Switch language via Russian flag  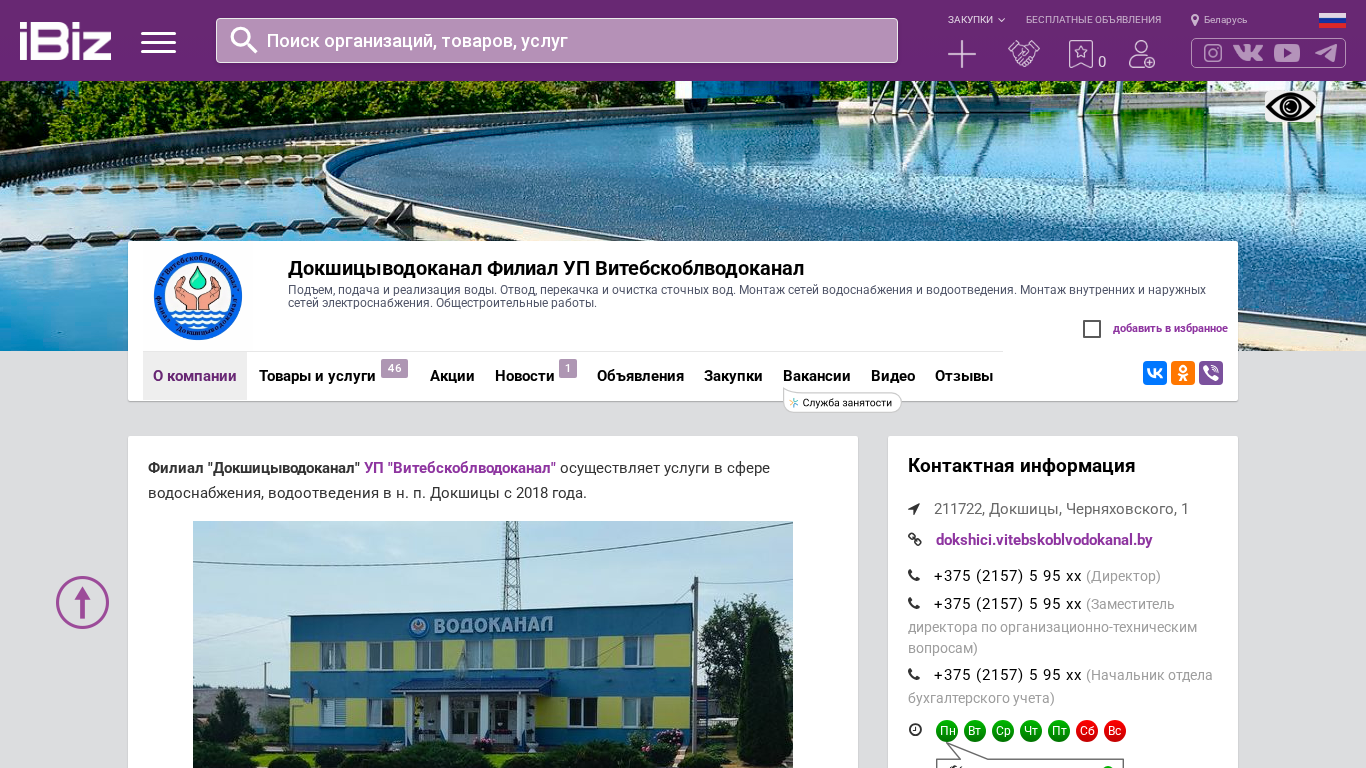click(1332, 20)
